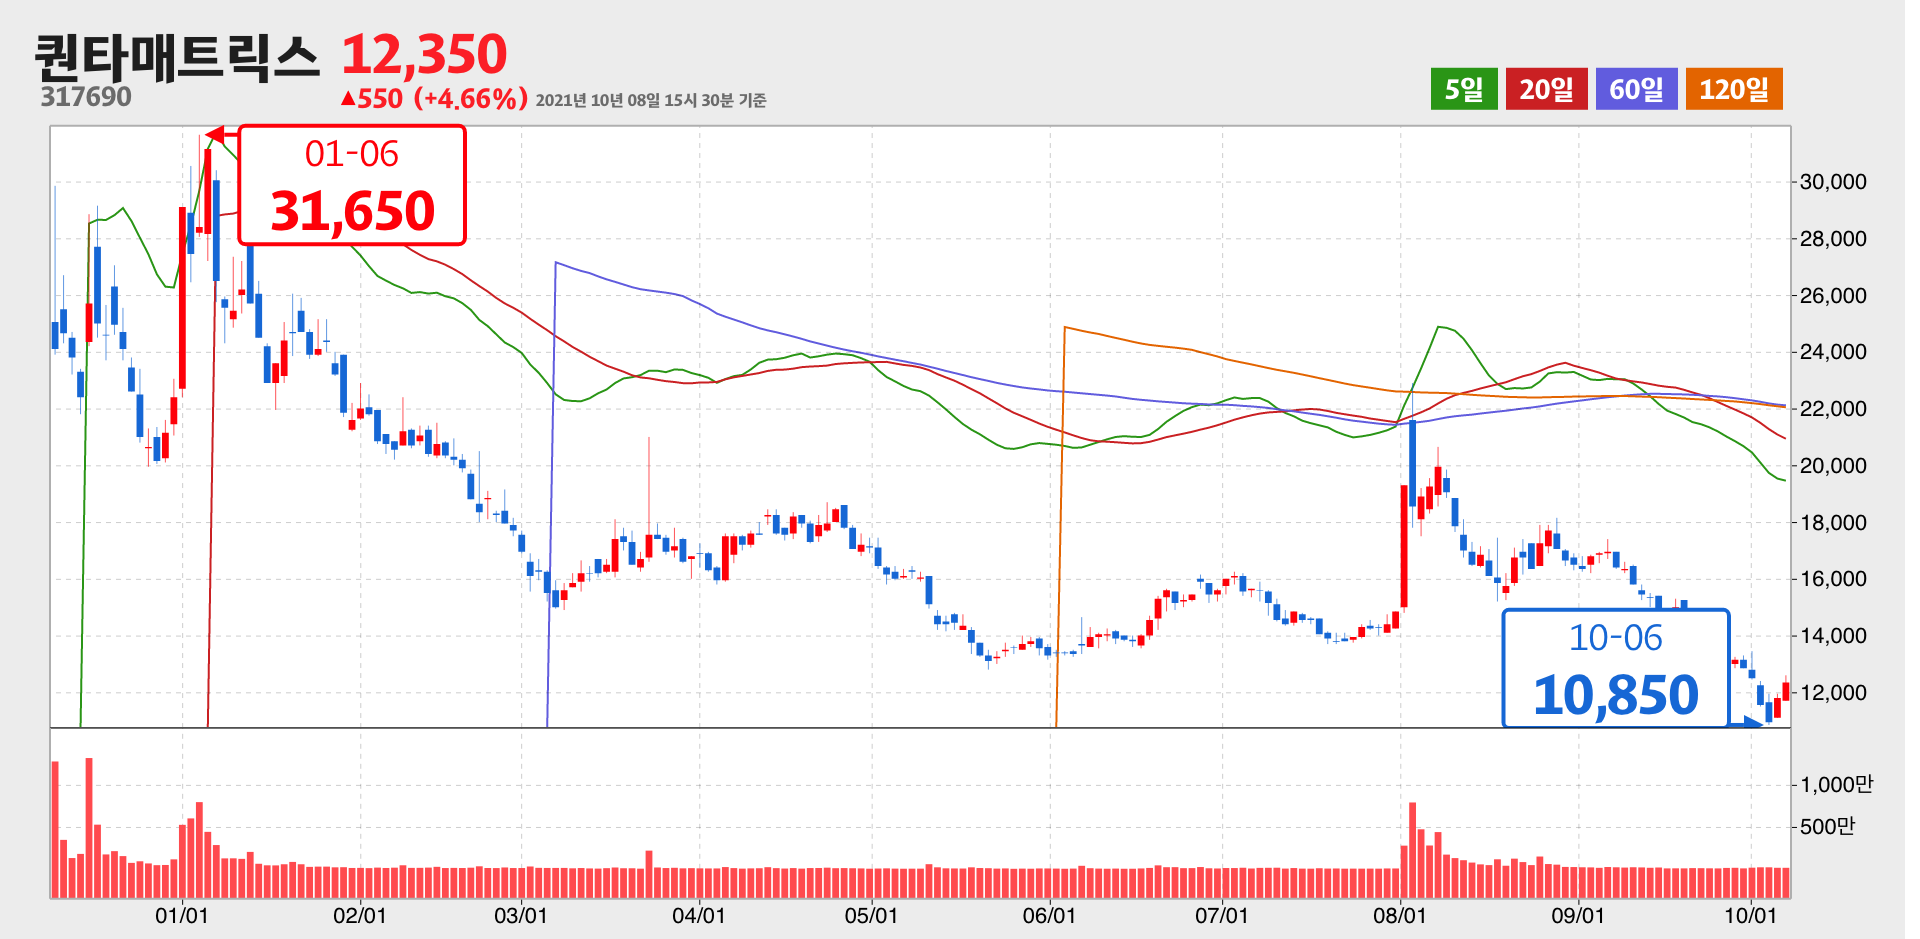Click the 07/01 date axis label
1920x939 pixels.
pyautogui.click(x=1222, y=916)
